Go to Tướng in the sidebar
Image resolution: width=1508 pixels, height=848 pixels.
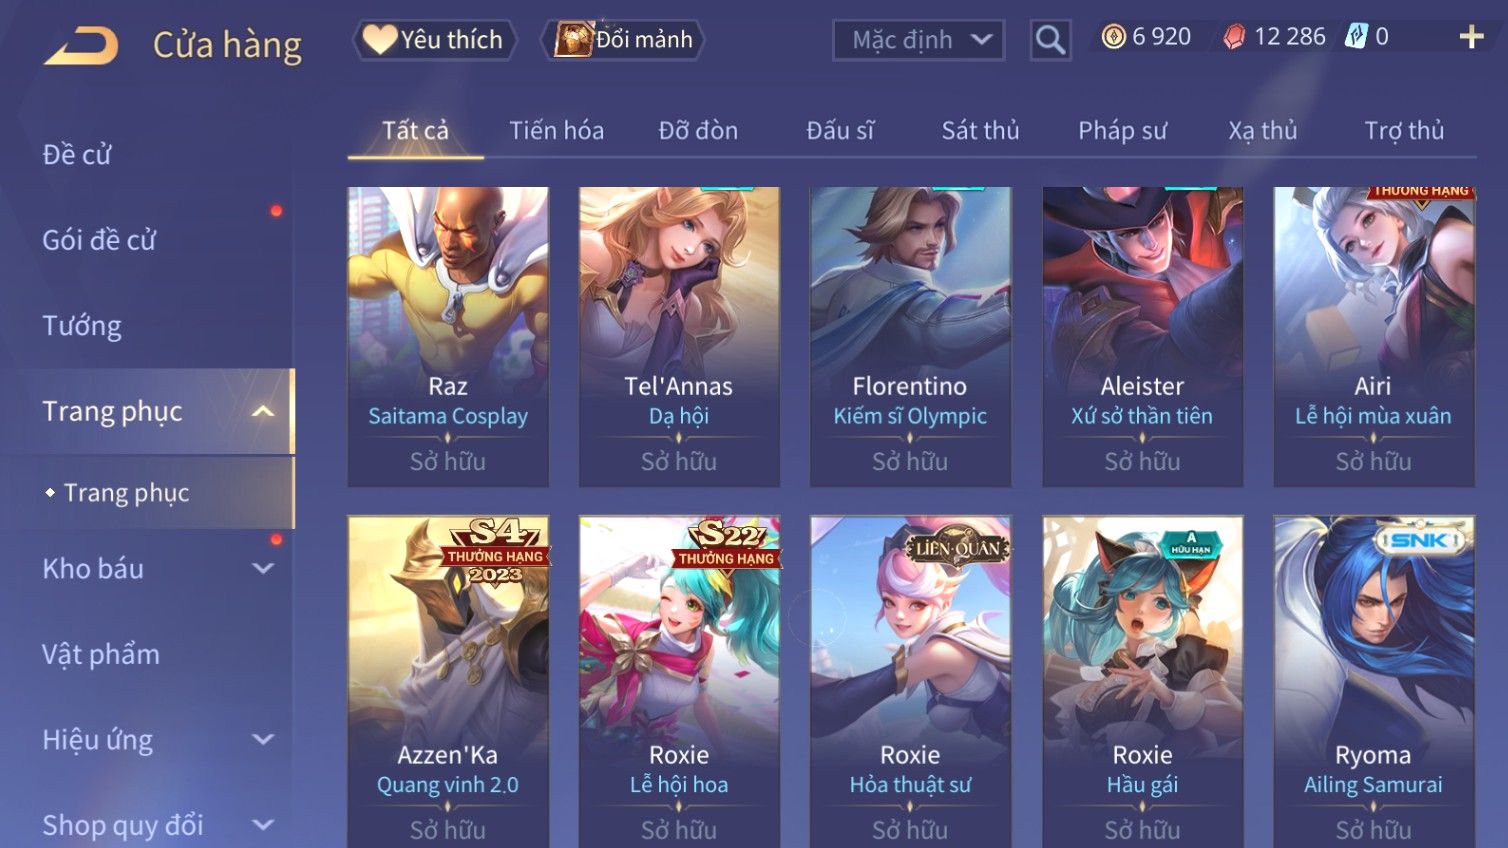82,326
